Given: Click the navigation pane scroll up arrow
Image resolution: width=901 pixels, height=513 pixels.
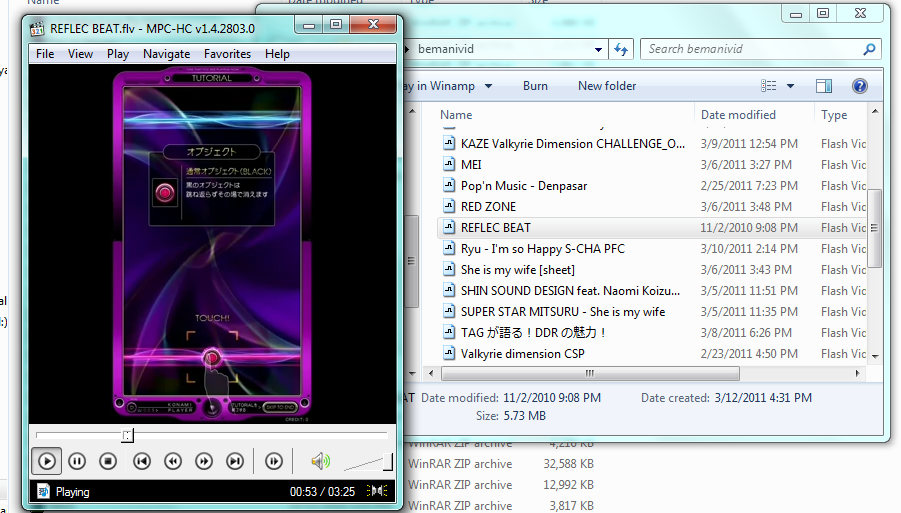Looking at the screenshot, I should [412, 111].
